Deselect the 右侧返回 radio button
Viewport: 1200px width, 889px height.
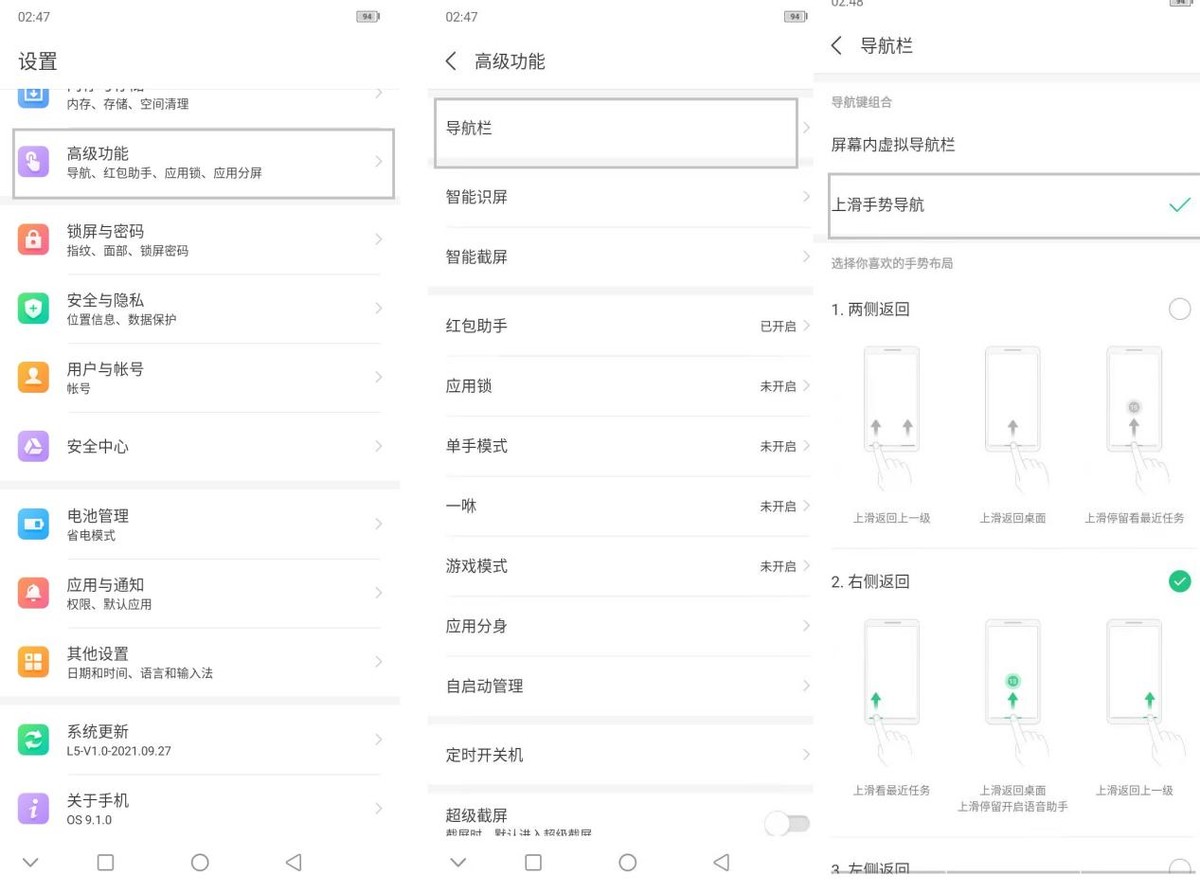pyautogui.click(x=1180, y=581)
